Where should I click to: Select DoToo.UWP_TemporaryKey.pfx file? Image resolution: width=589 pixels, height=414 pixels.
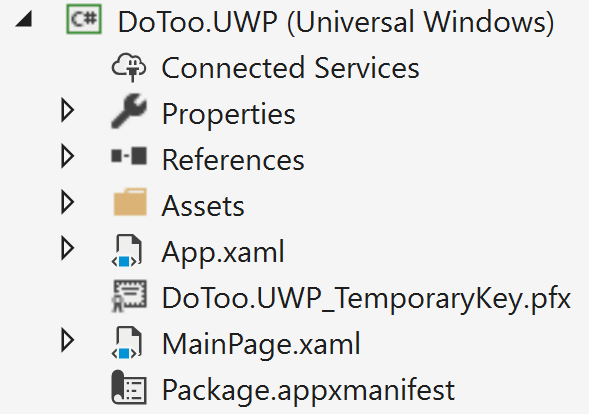coord(366,299)
